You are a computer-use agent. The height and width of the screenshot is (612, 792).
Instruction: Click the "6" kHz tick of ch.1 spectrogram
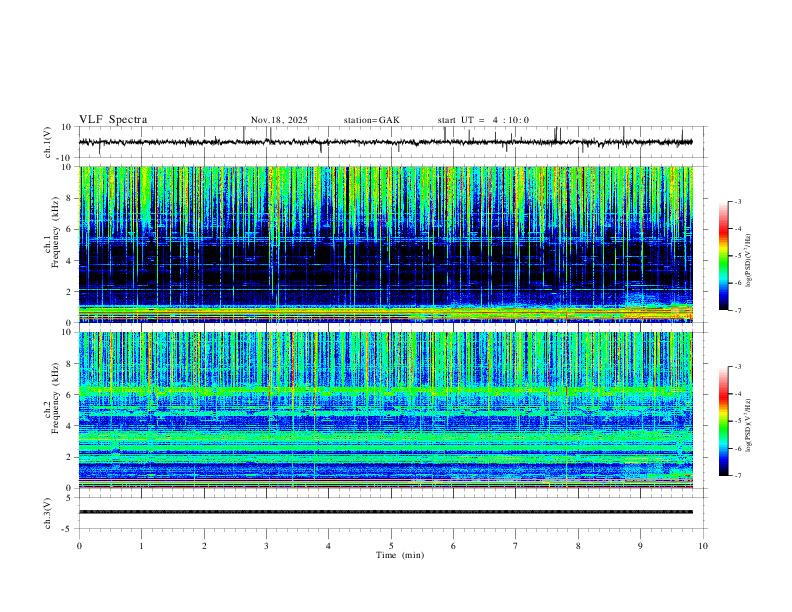pos(70,229)
